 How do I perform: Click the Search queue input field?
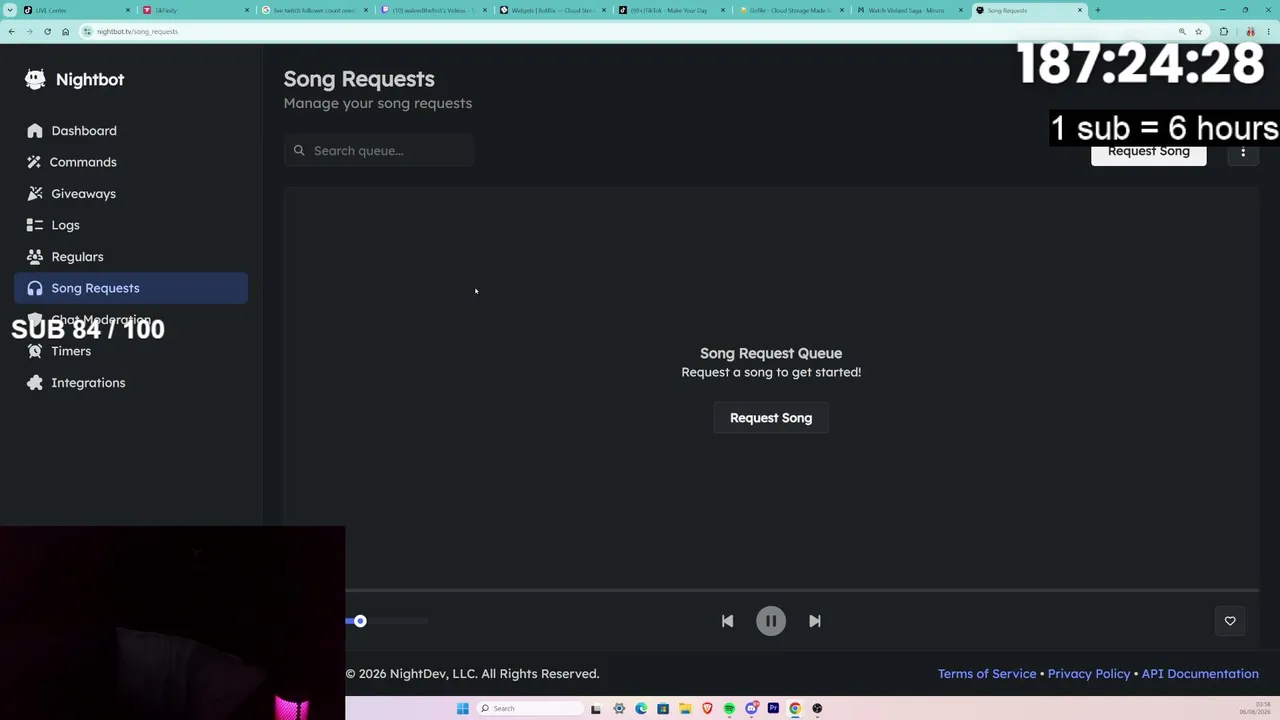379,151
